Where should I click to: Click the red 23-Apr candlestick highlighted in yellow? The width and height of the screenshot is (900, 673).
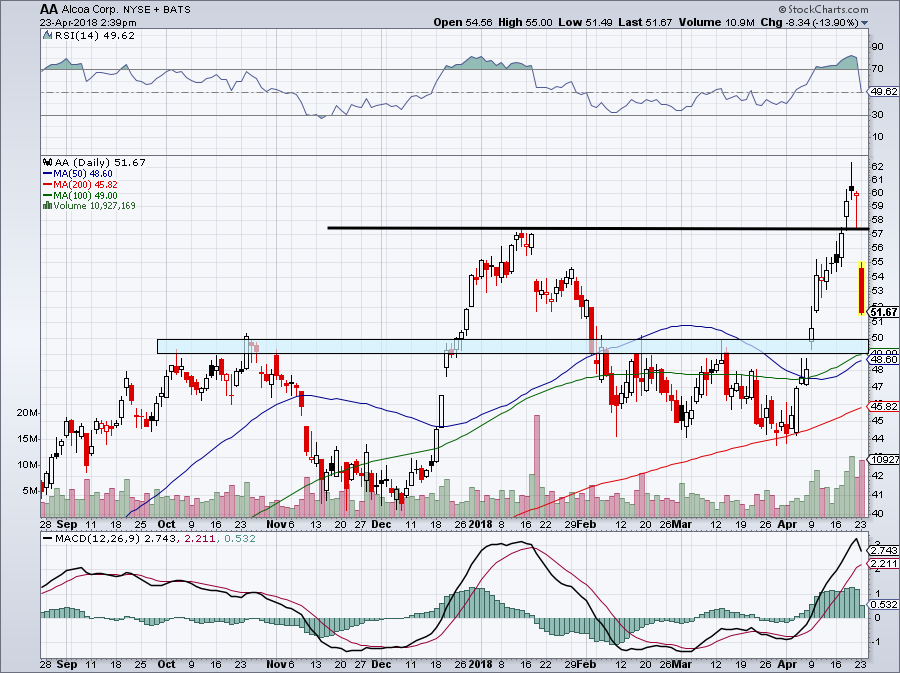click(862, 288)
